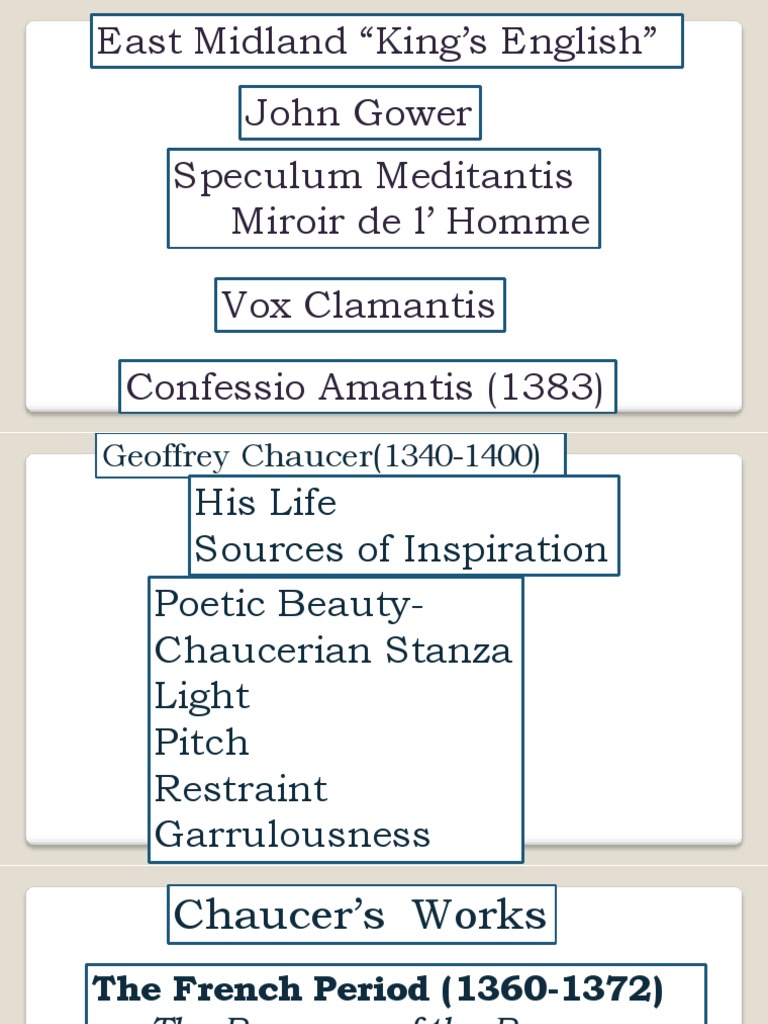Select the Miroir de l' Homme text
The height and width of the screenshot is (1024, 768).
tap(410, 221)
